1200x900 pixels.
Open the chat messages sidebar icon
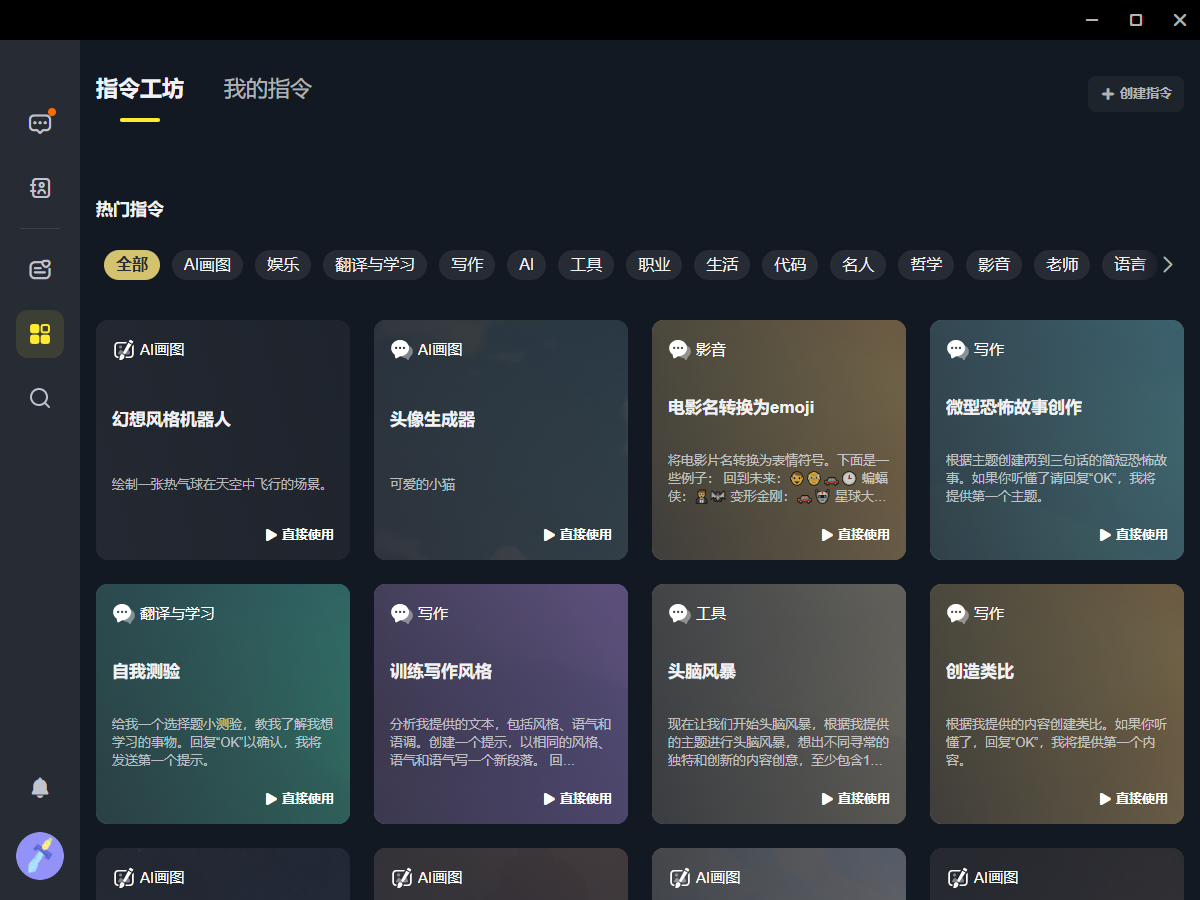click(x=40, y=124)
